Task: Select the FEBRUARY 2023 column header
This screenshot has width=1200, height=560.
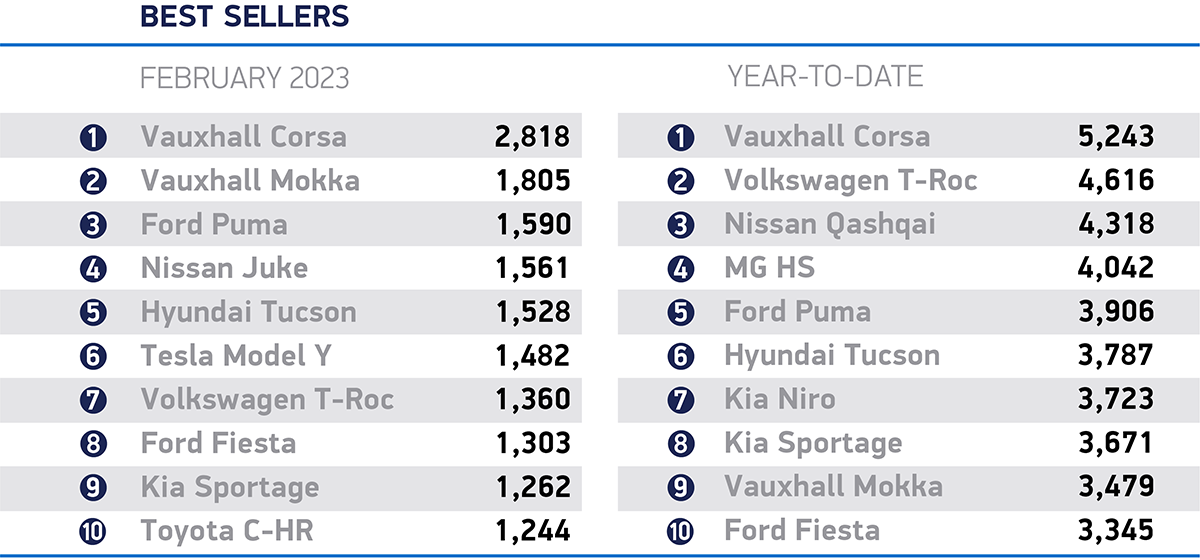Action: [245, 78]
